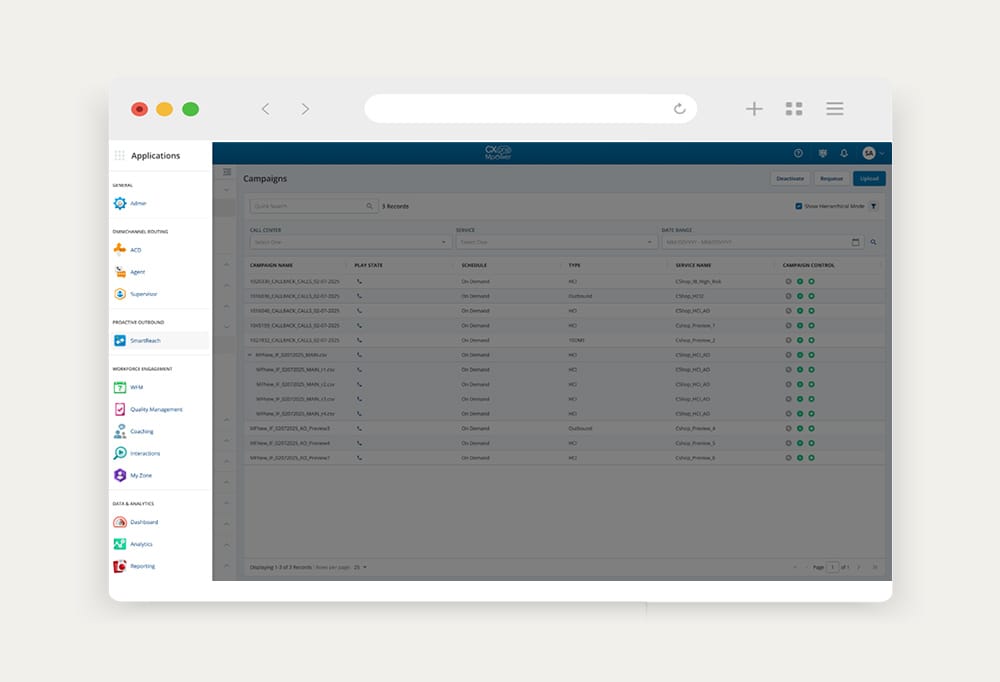Select SmartReach in Applications menu
The width and height of the screenshot is (1000, 682).
pos(144,341)
